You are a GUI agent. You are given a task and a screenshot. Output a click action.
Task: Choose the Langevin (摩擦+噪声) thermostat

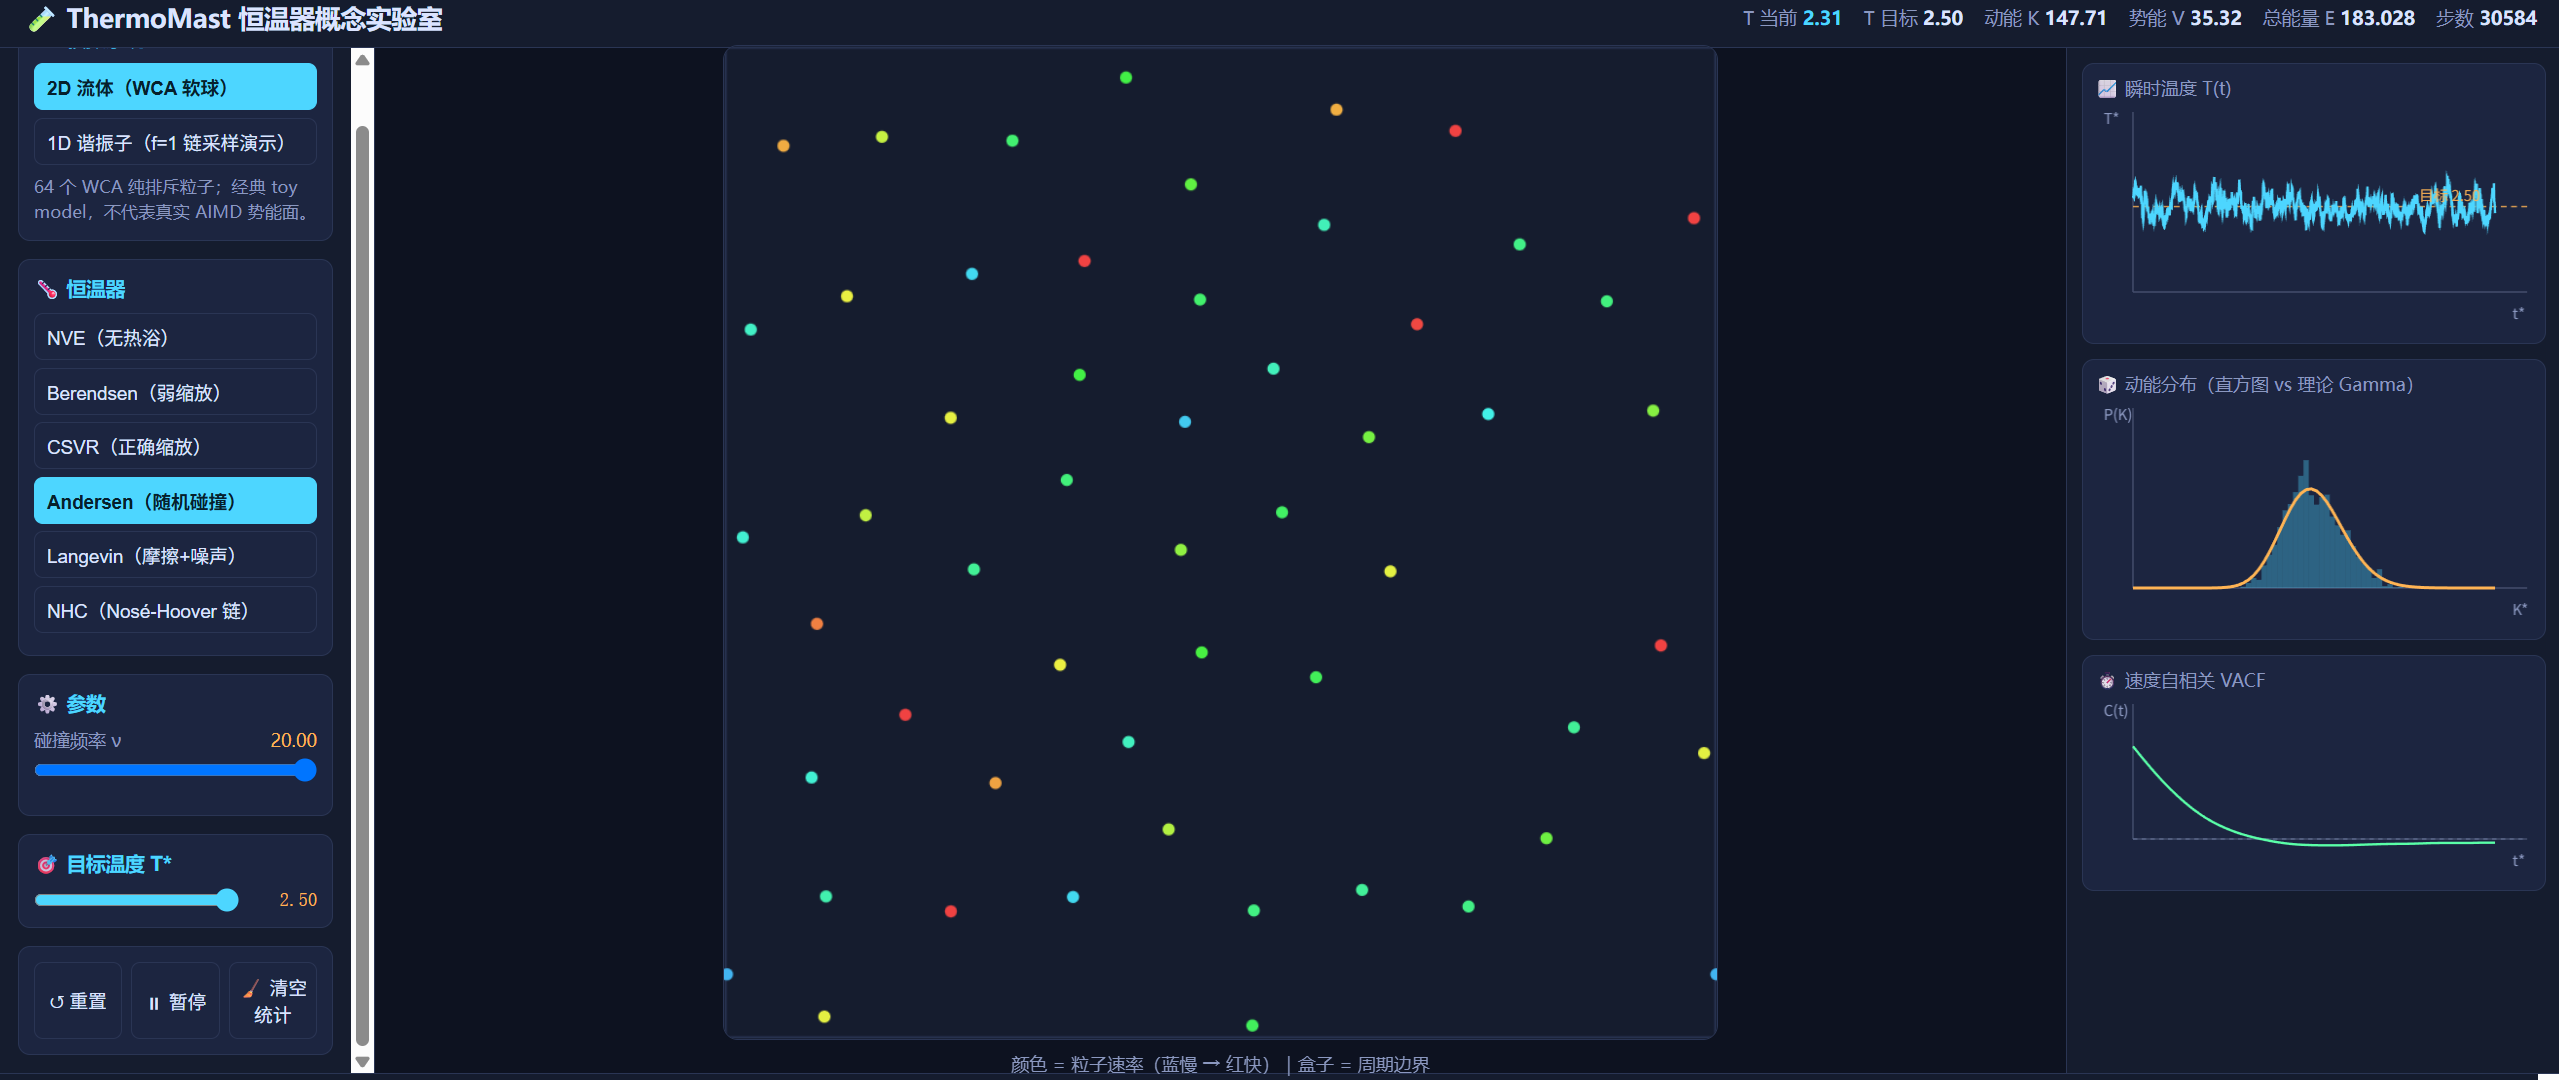pos(175,555)
